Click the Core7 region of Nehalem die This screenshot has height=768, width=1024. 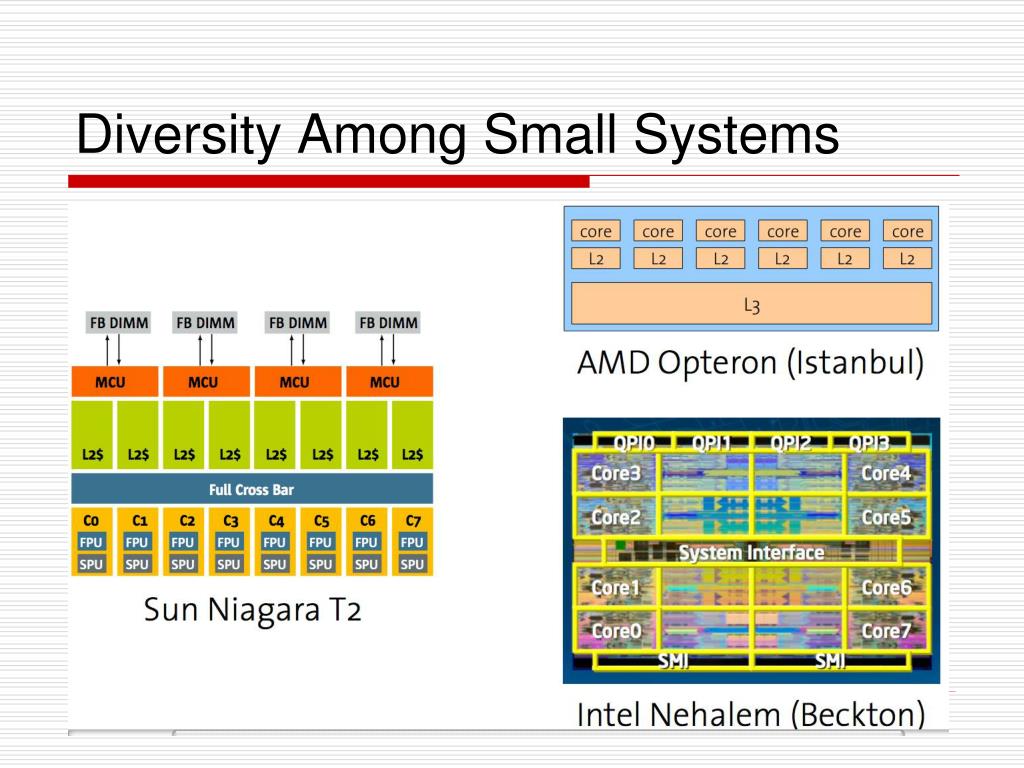[886, 630]
